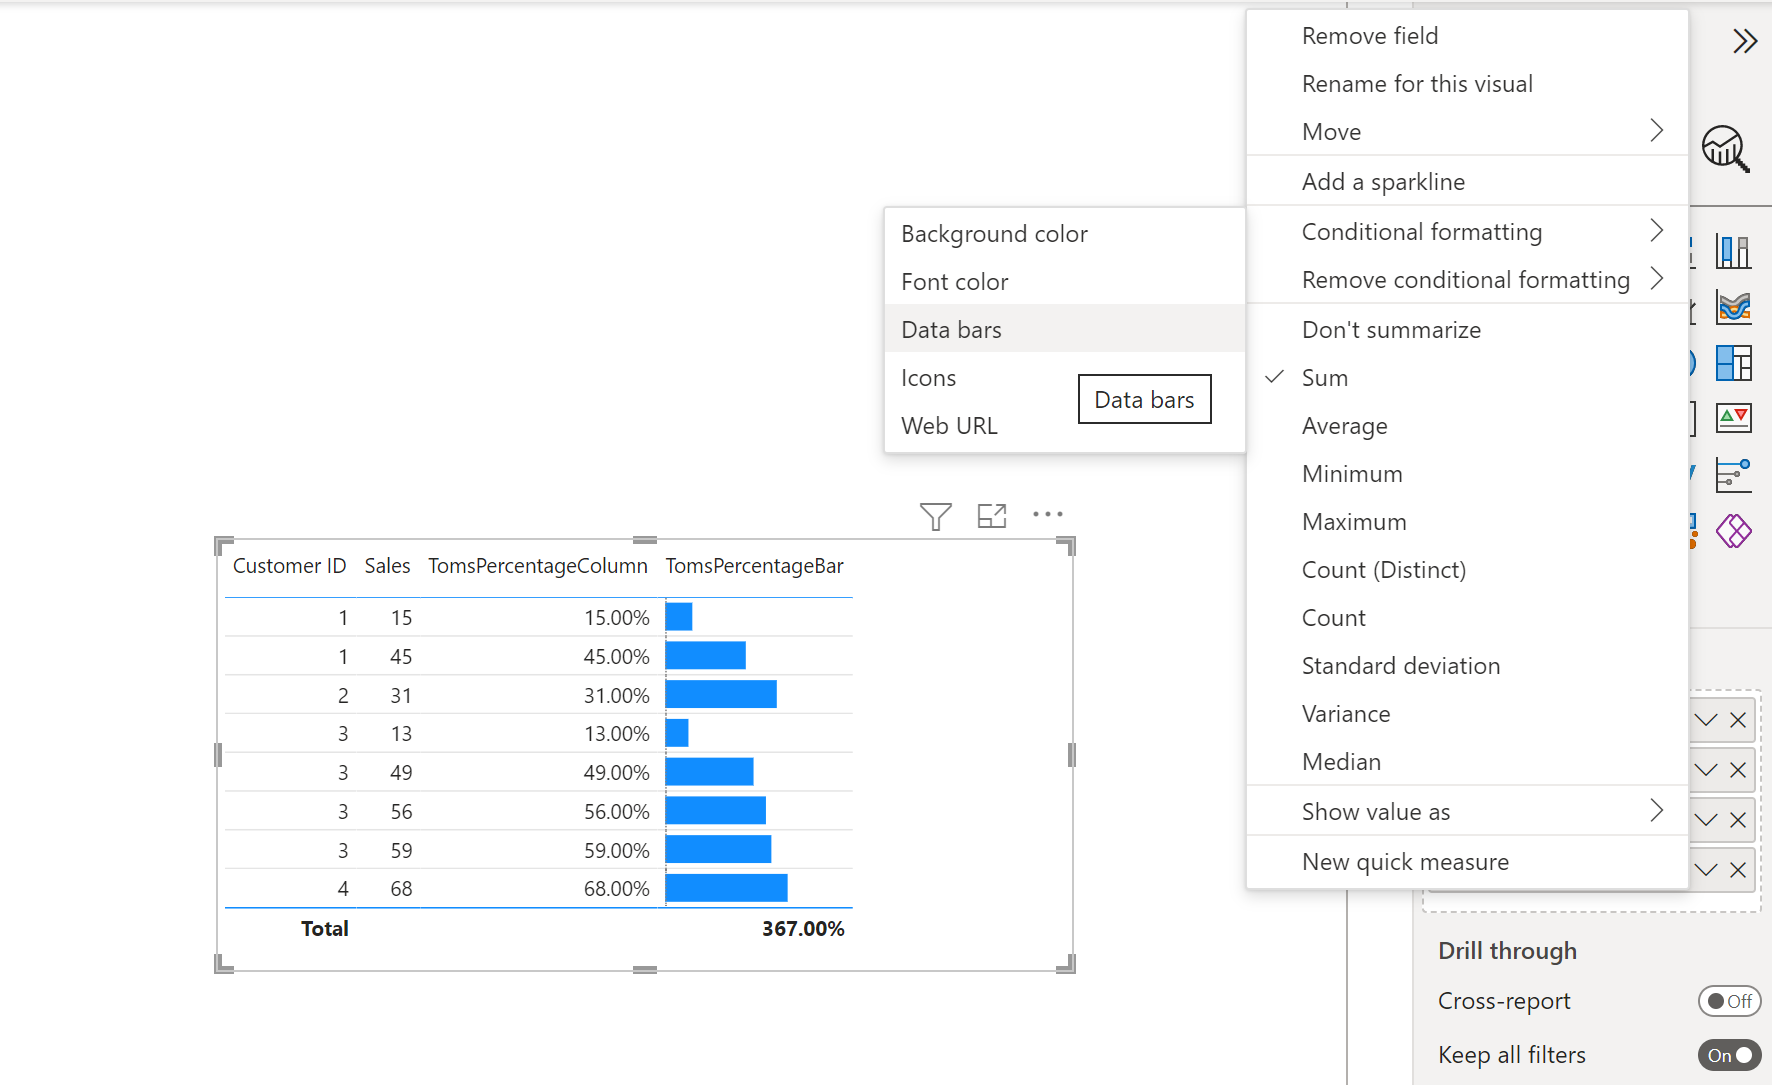Sort by the Customer ID column header
1772x1085 pixels.
coord(289,566)
